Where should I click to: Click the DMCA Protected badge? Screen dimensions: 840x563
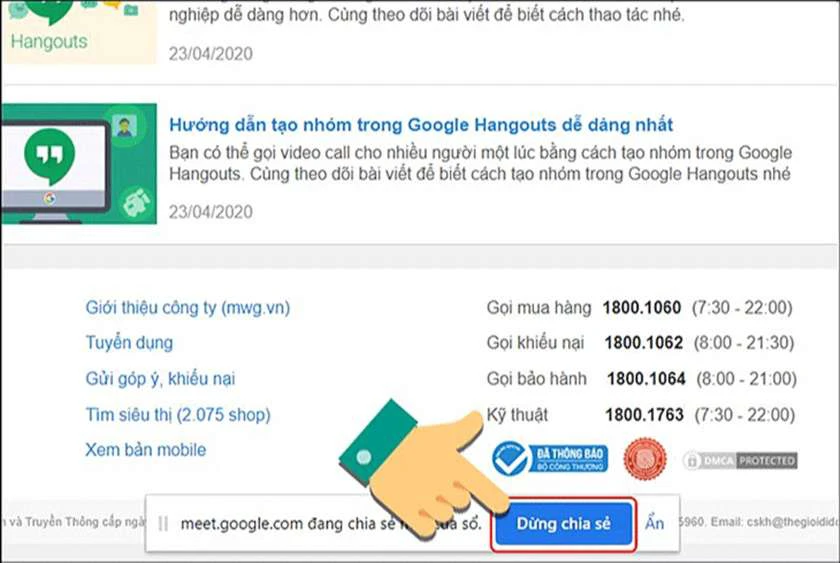pos(740,461)
